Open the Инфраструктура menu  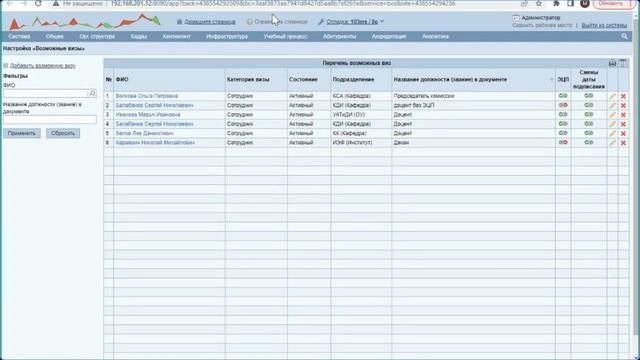point(227,36)
